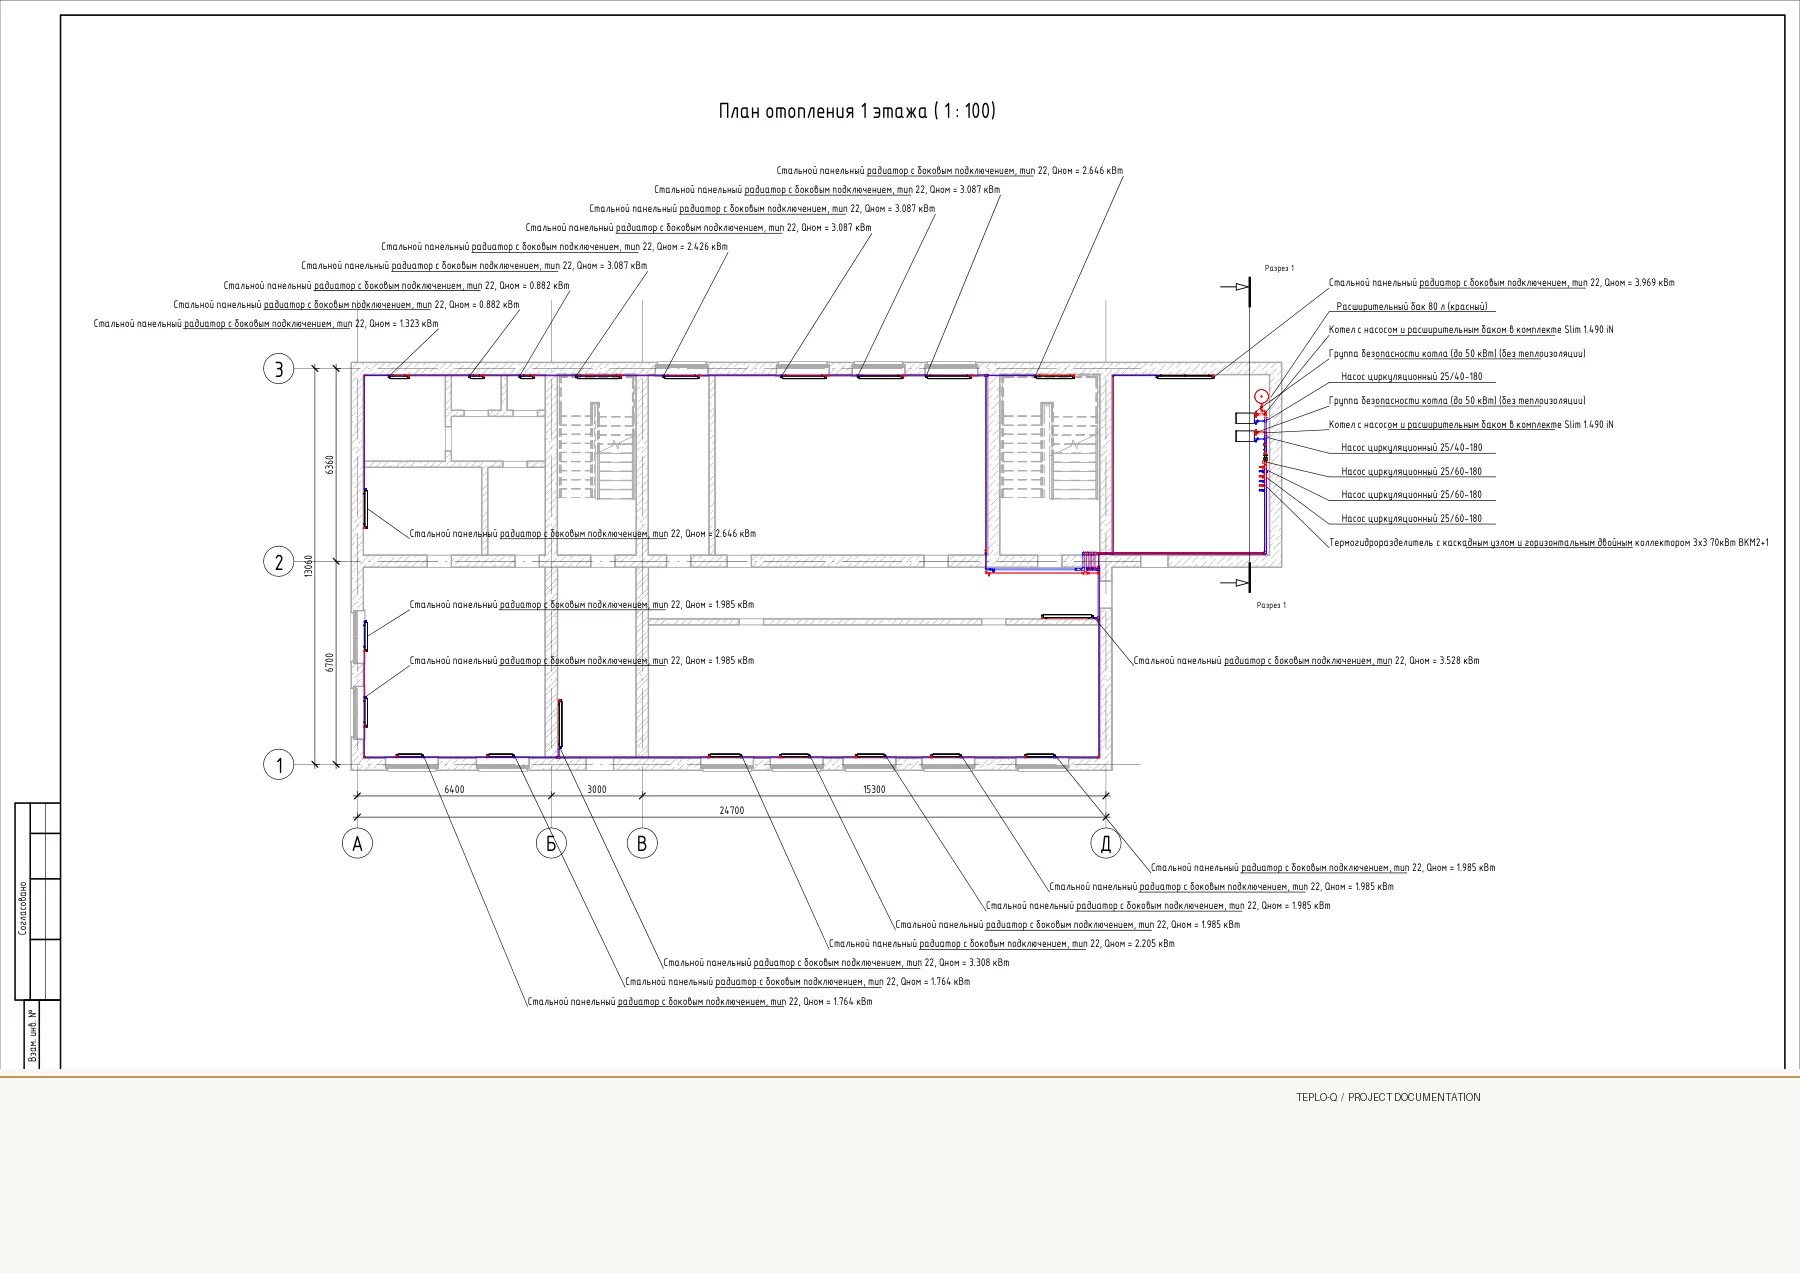Click the 15300 dimension value
Screen dimensions: 1800x1273
point(874,790)
